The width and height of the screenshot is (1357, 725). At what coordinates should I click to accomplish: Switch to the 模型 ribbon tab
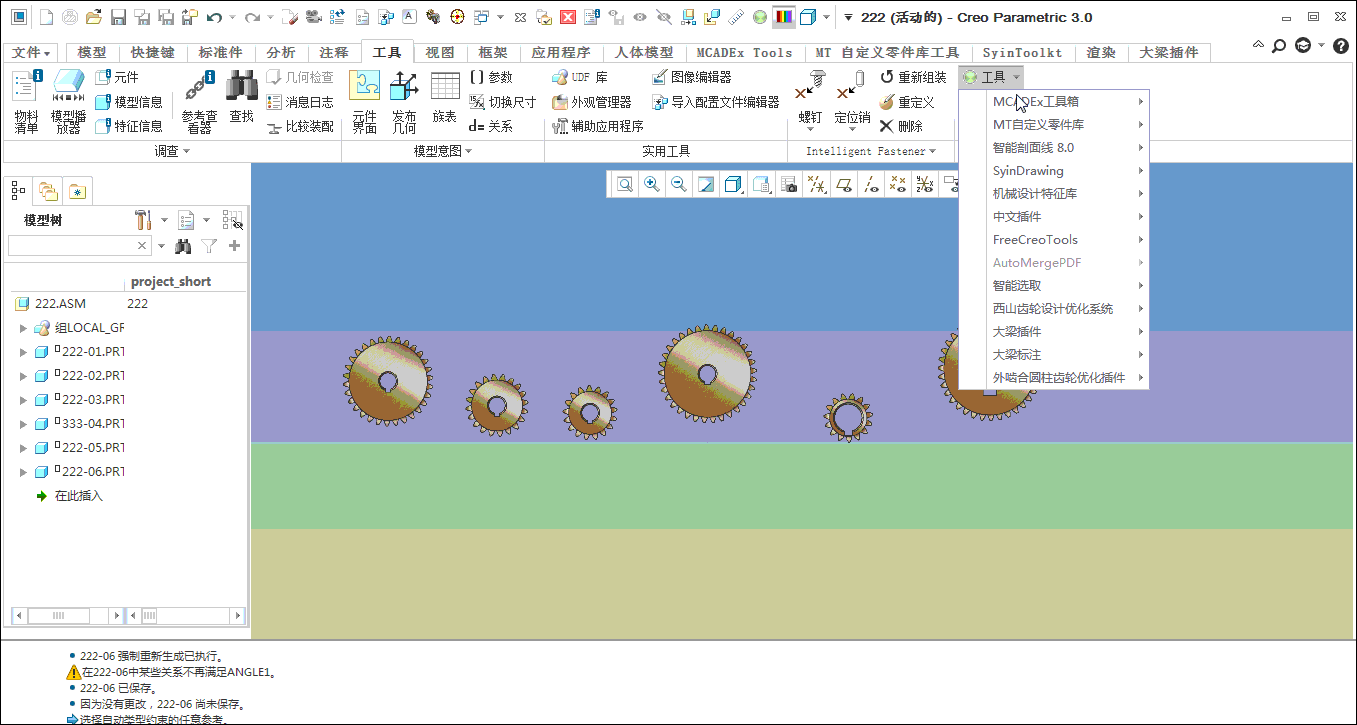click(92, 53)
